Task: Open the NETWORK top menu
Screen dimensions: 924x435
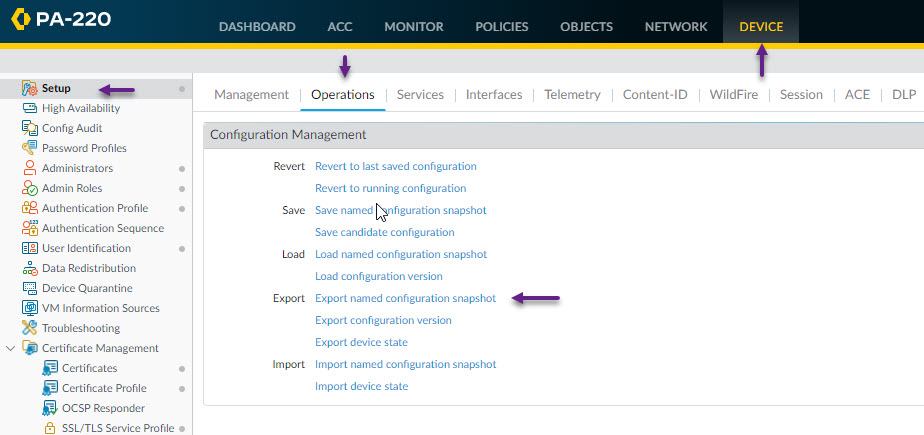Action: coord(676,27)
